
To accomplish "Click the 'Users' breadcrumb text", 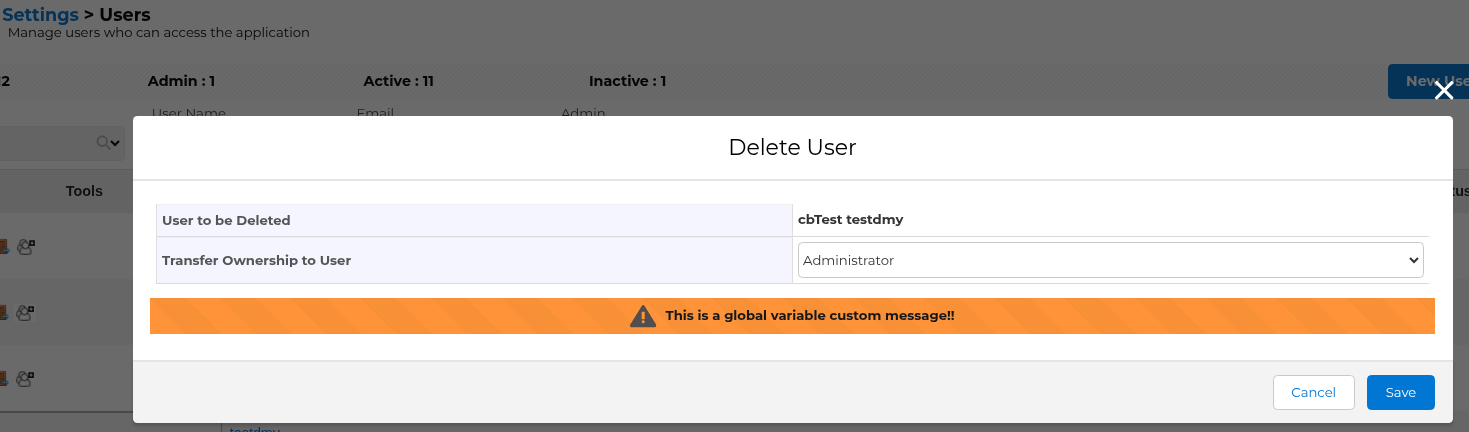I will point(125,15).
